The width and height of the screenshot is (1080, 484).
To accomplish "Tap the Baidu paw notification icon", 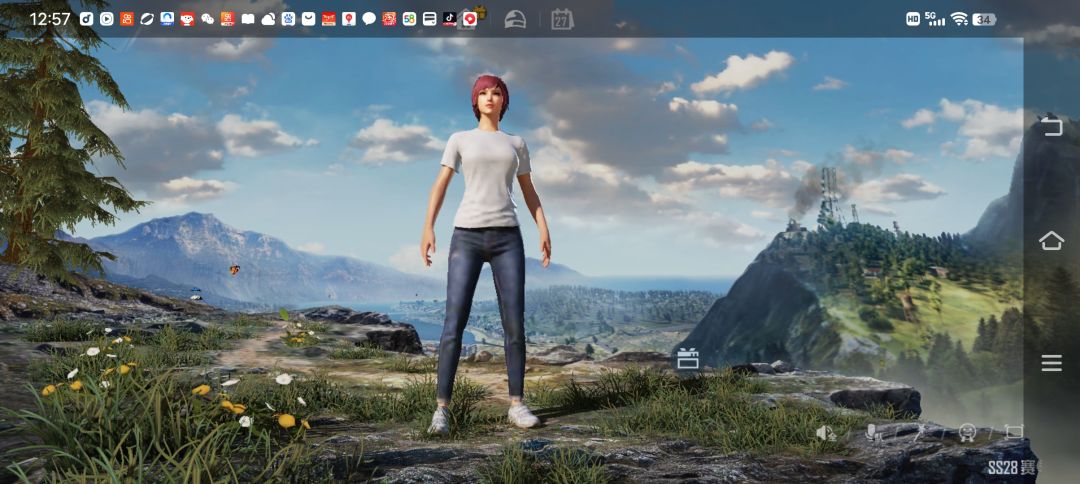I will point(288,19).
